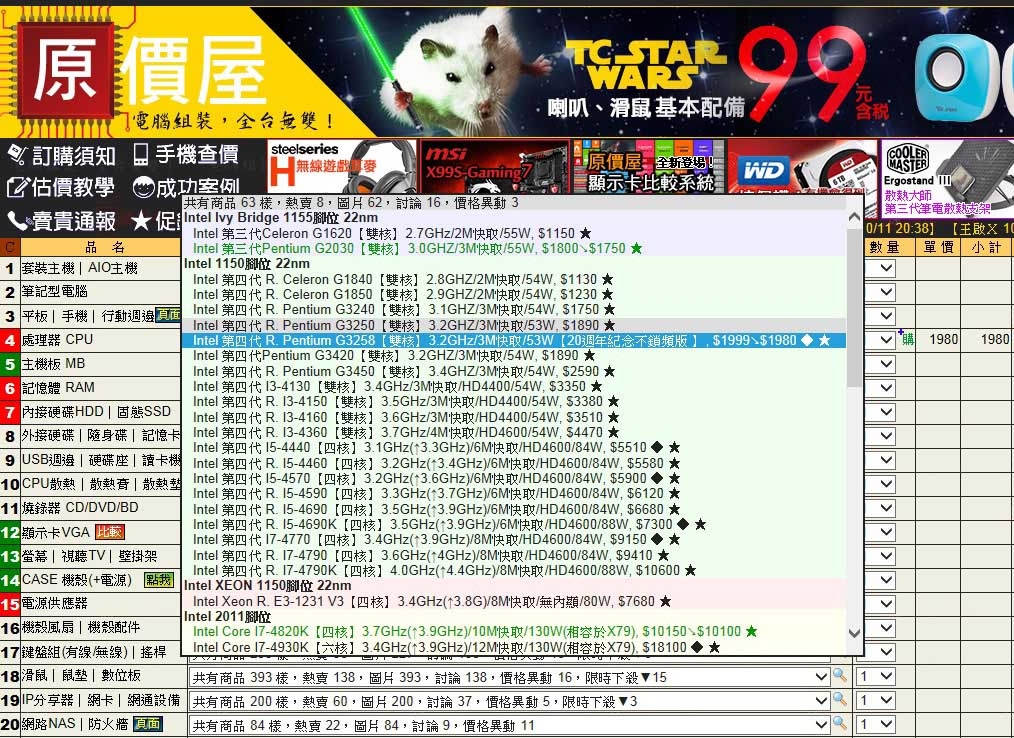1014x738 pixels.
Task: Click the orange 比較 badge next to 顯示卡VGA
Action: coord(109,532)
